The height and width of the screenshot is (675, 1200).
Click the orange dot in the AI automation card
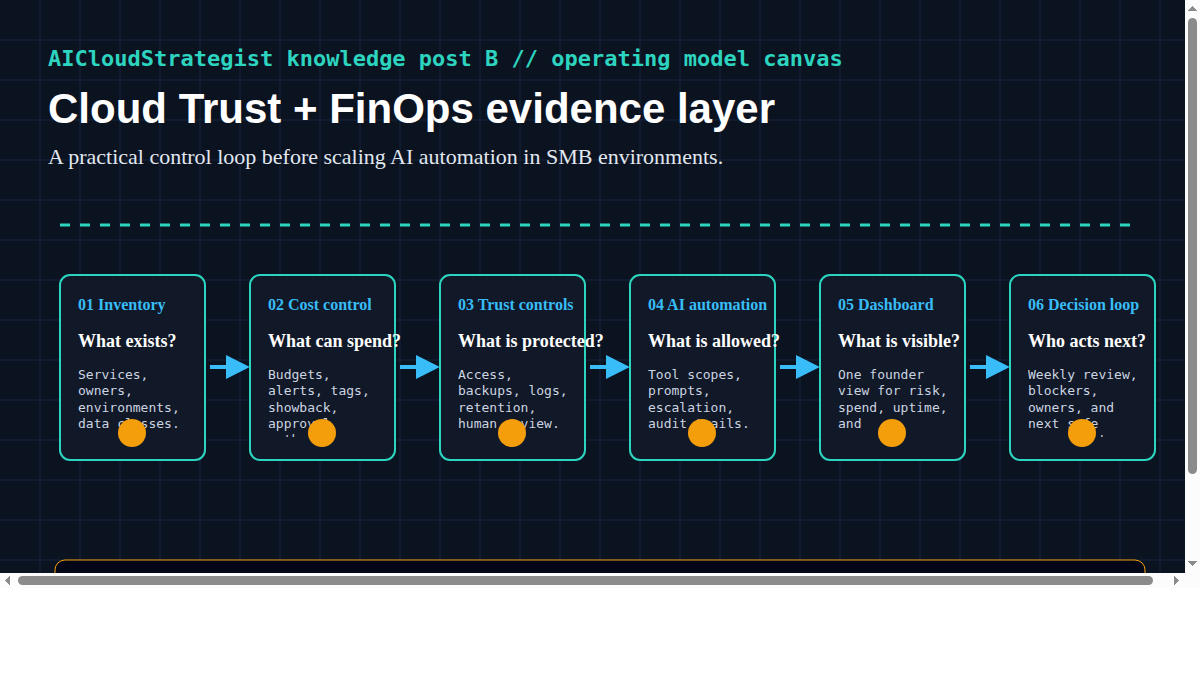coord(702,433)
